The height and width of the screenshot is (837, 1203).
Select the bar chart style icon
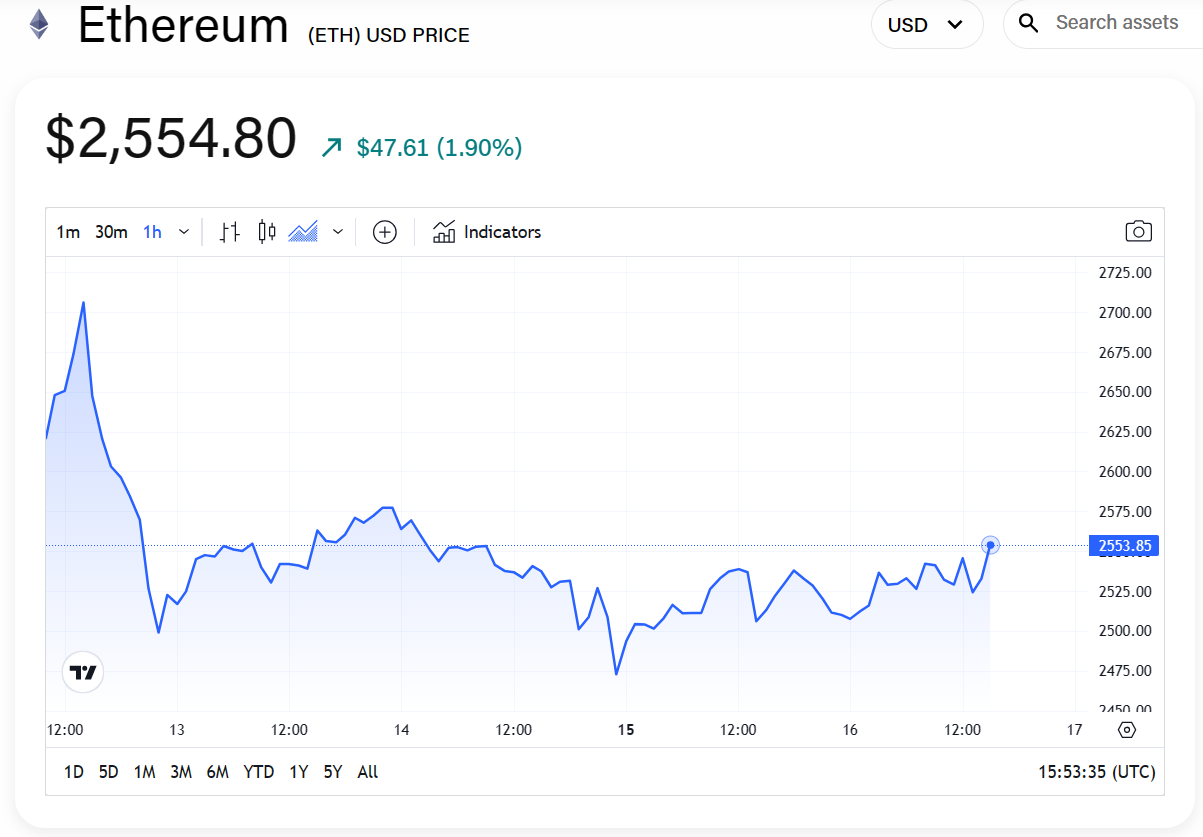point(228,231)
